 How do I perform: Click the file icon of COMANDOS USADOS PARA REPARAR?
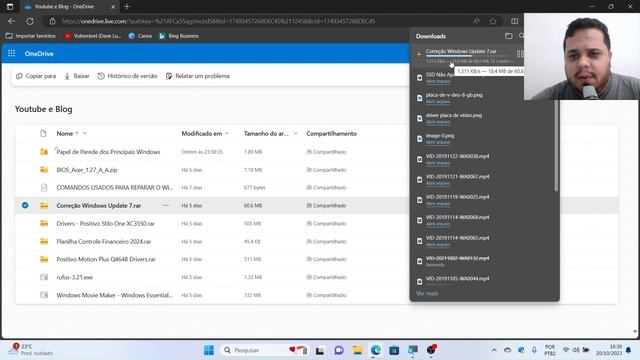coord(44,188)
